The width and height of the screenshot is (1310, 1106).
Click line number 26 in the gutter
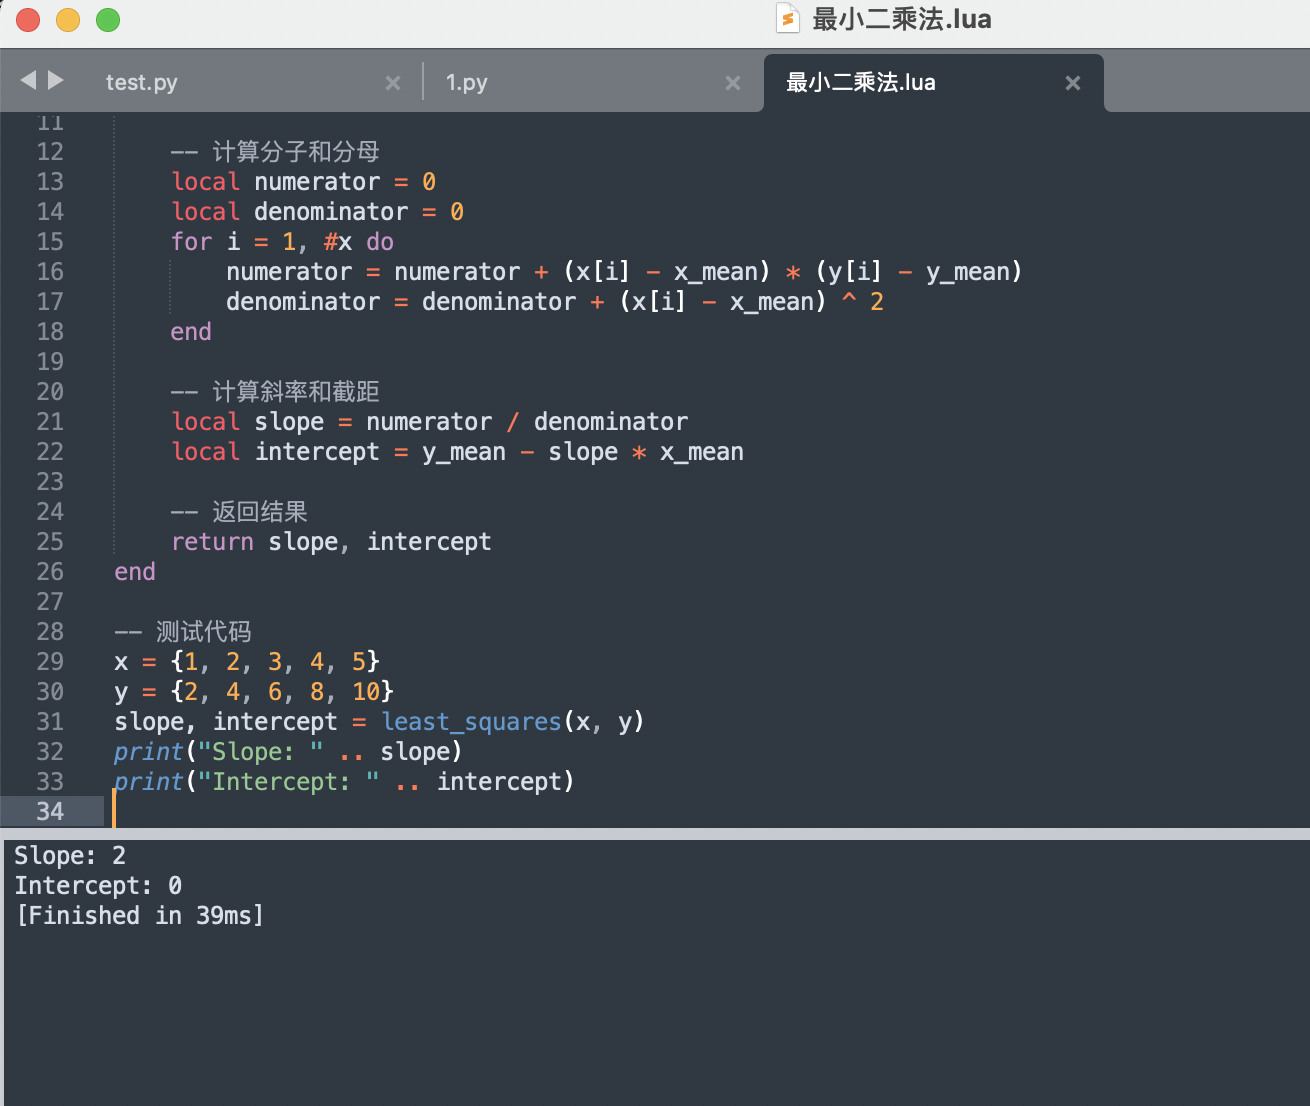pyautogui.click(x=50, y=572)
